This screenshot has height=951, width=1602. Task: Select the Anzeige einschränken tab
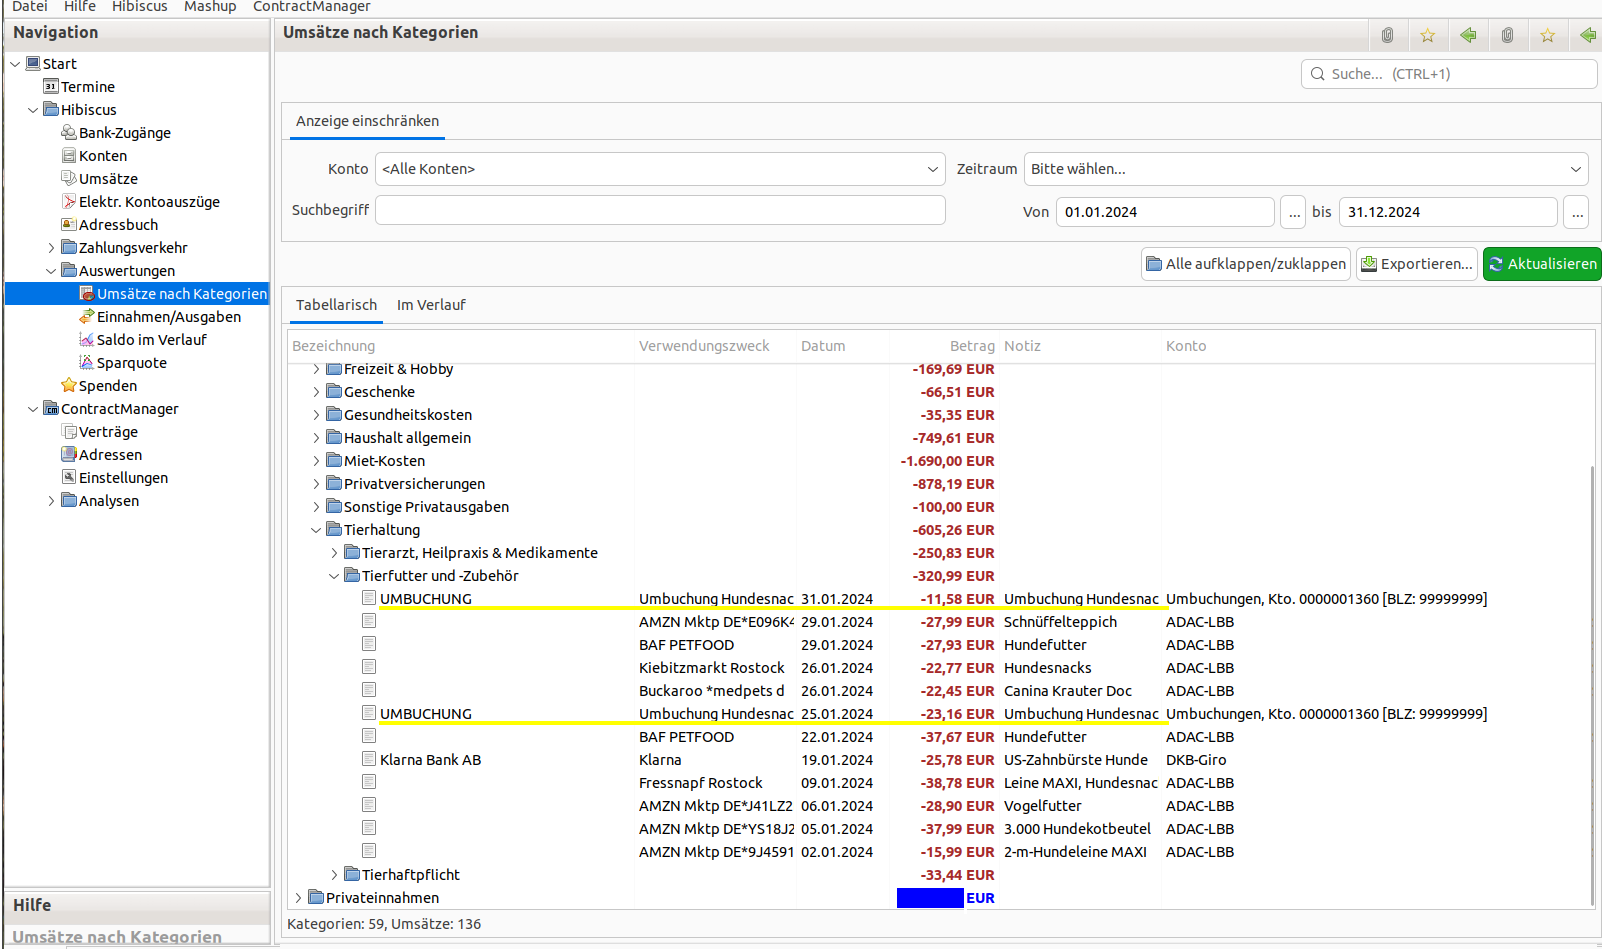(367, 121)
